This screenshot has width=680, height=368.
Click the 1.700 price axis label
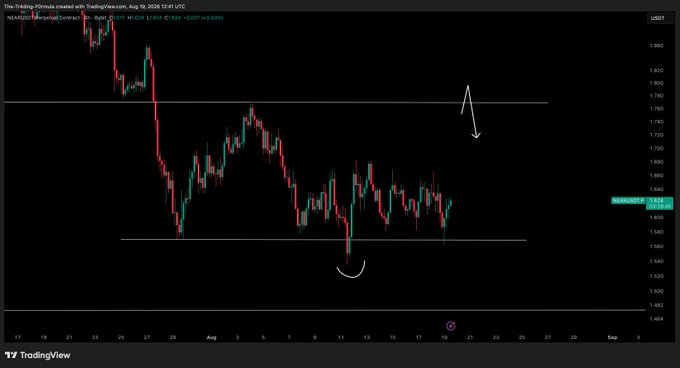tap(657, 148)
